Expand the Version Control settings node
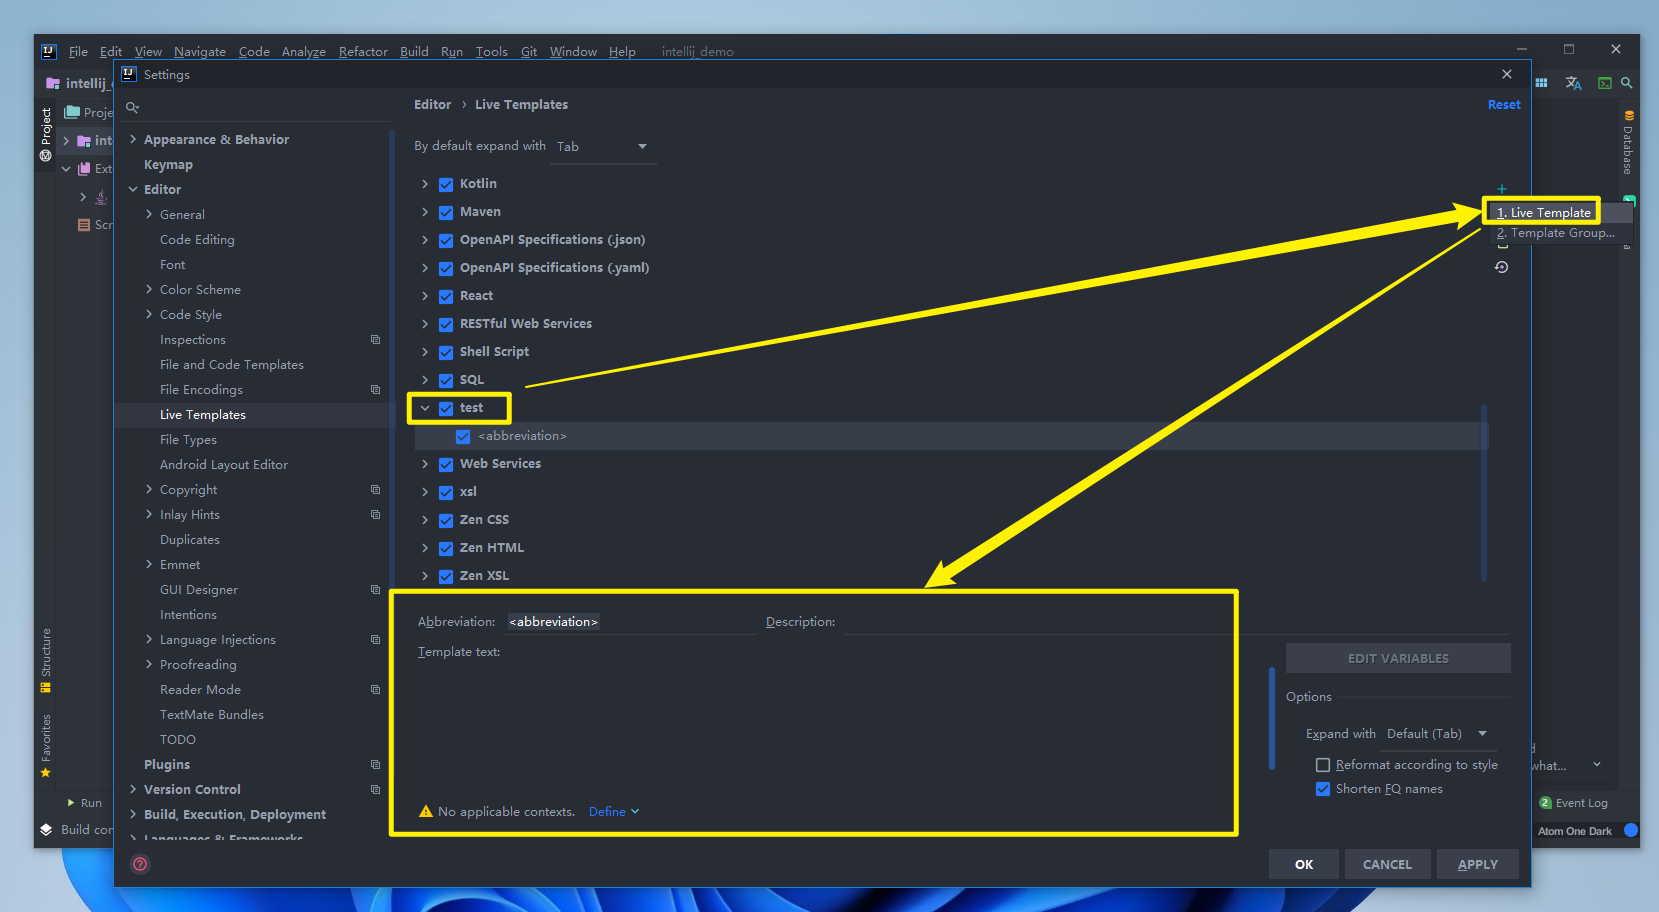This screenshot has height=912, width=1659. click(133, 789)
